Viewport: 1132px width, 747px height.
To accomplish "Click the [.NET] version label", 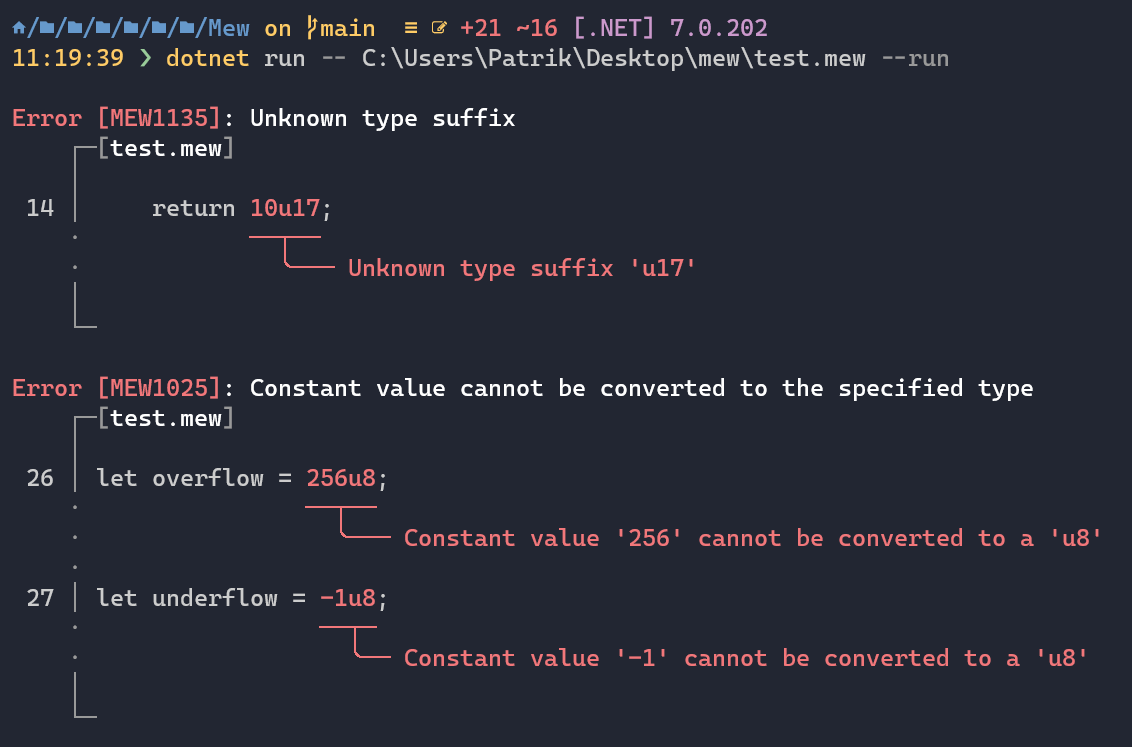I will point(613,29).
